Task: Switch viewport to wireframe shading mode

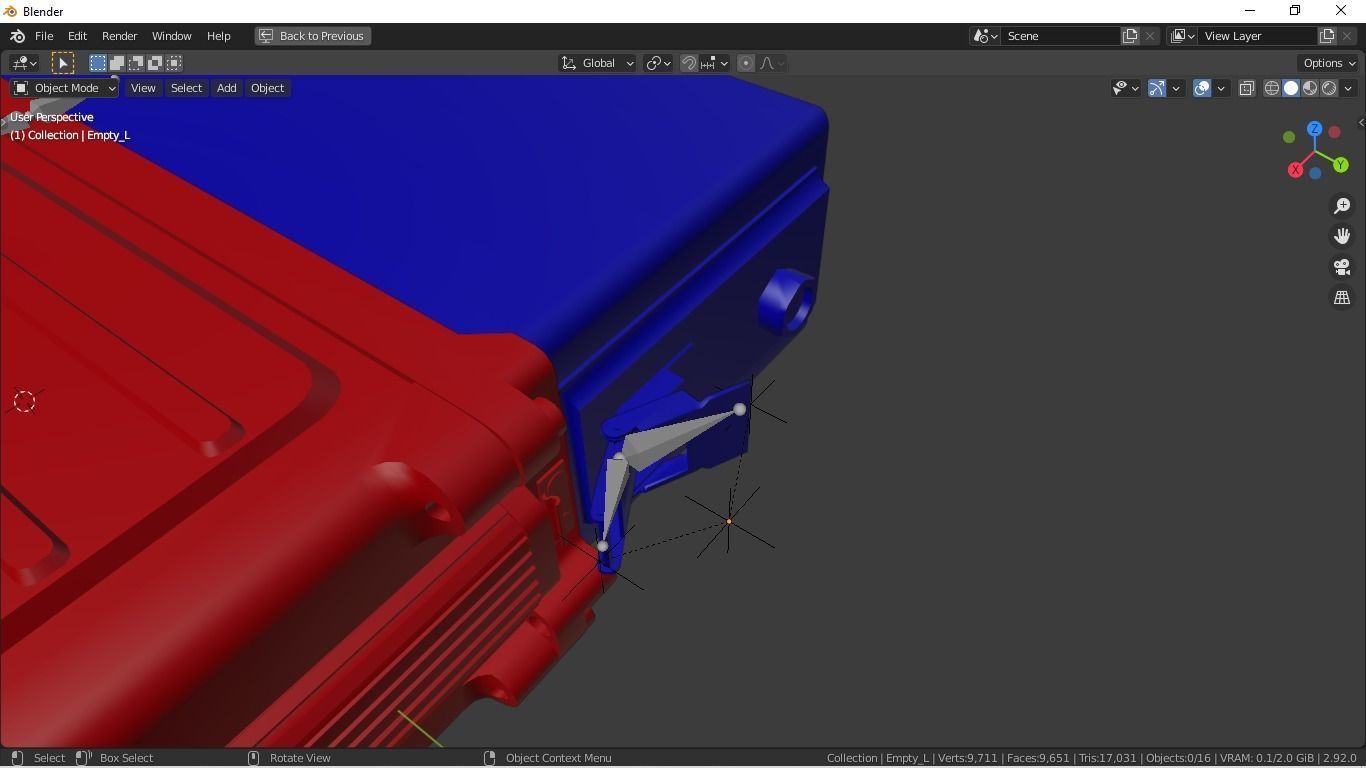Action: 1271,88
